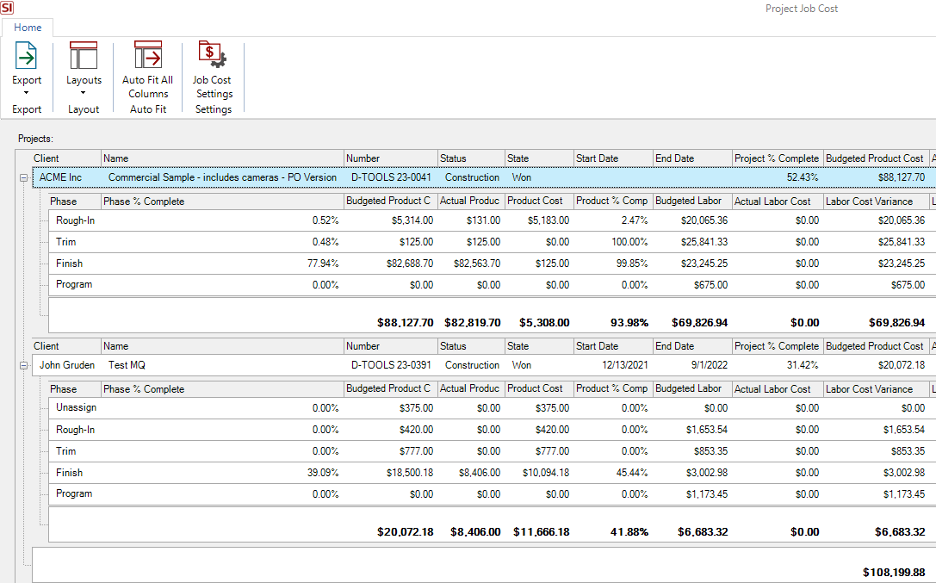This screenshot has height=584, width=936.
Task: Click the top Number column header
Action: [391, 158]
